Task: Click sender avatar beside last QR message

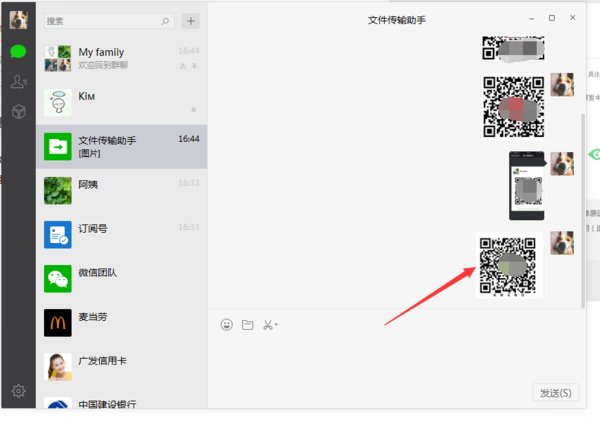Action: click(x=562, y=243)
